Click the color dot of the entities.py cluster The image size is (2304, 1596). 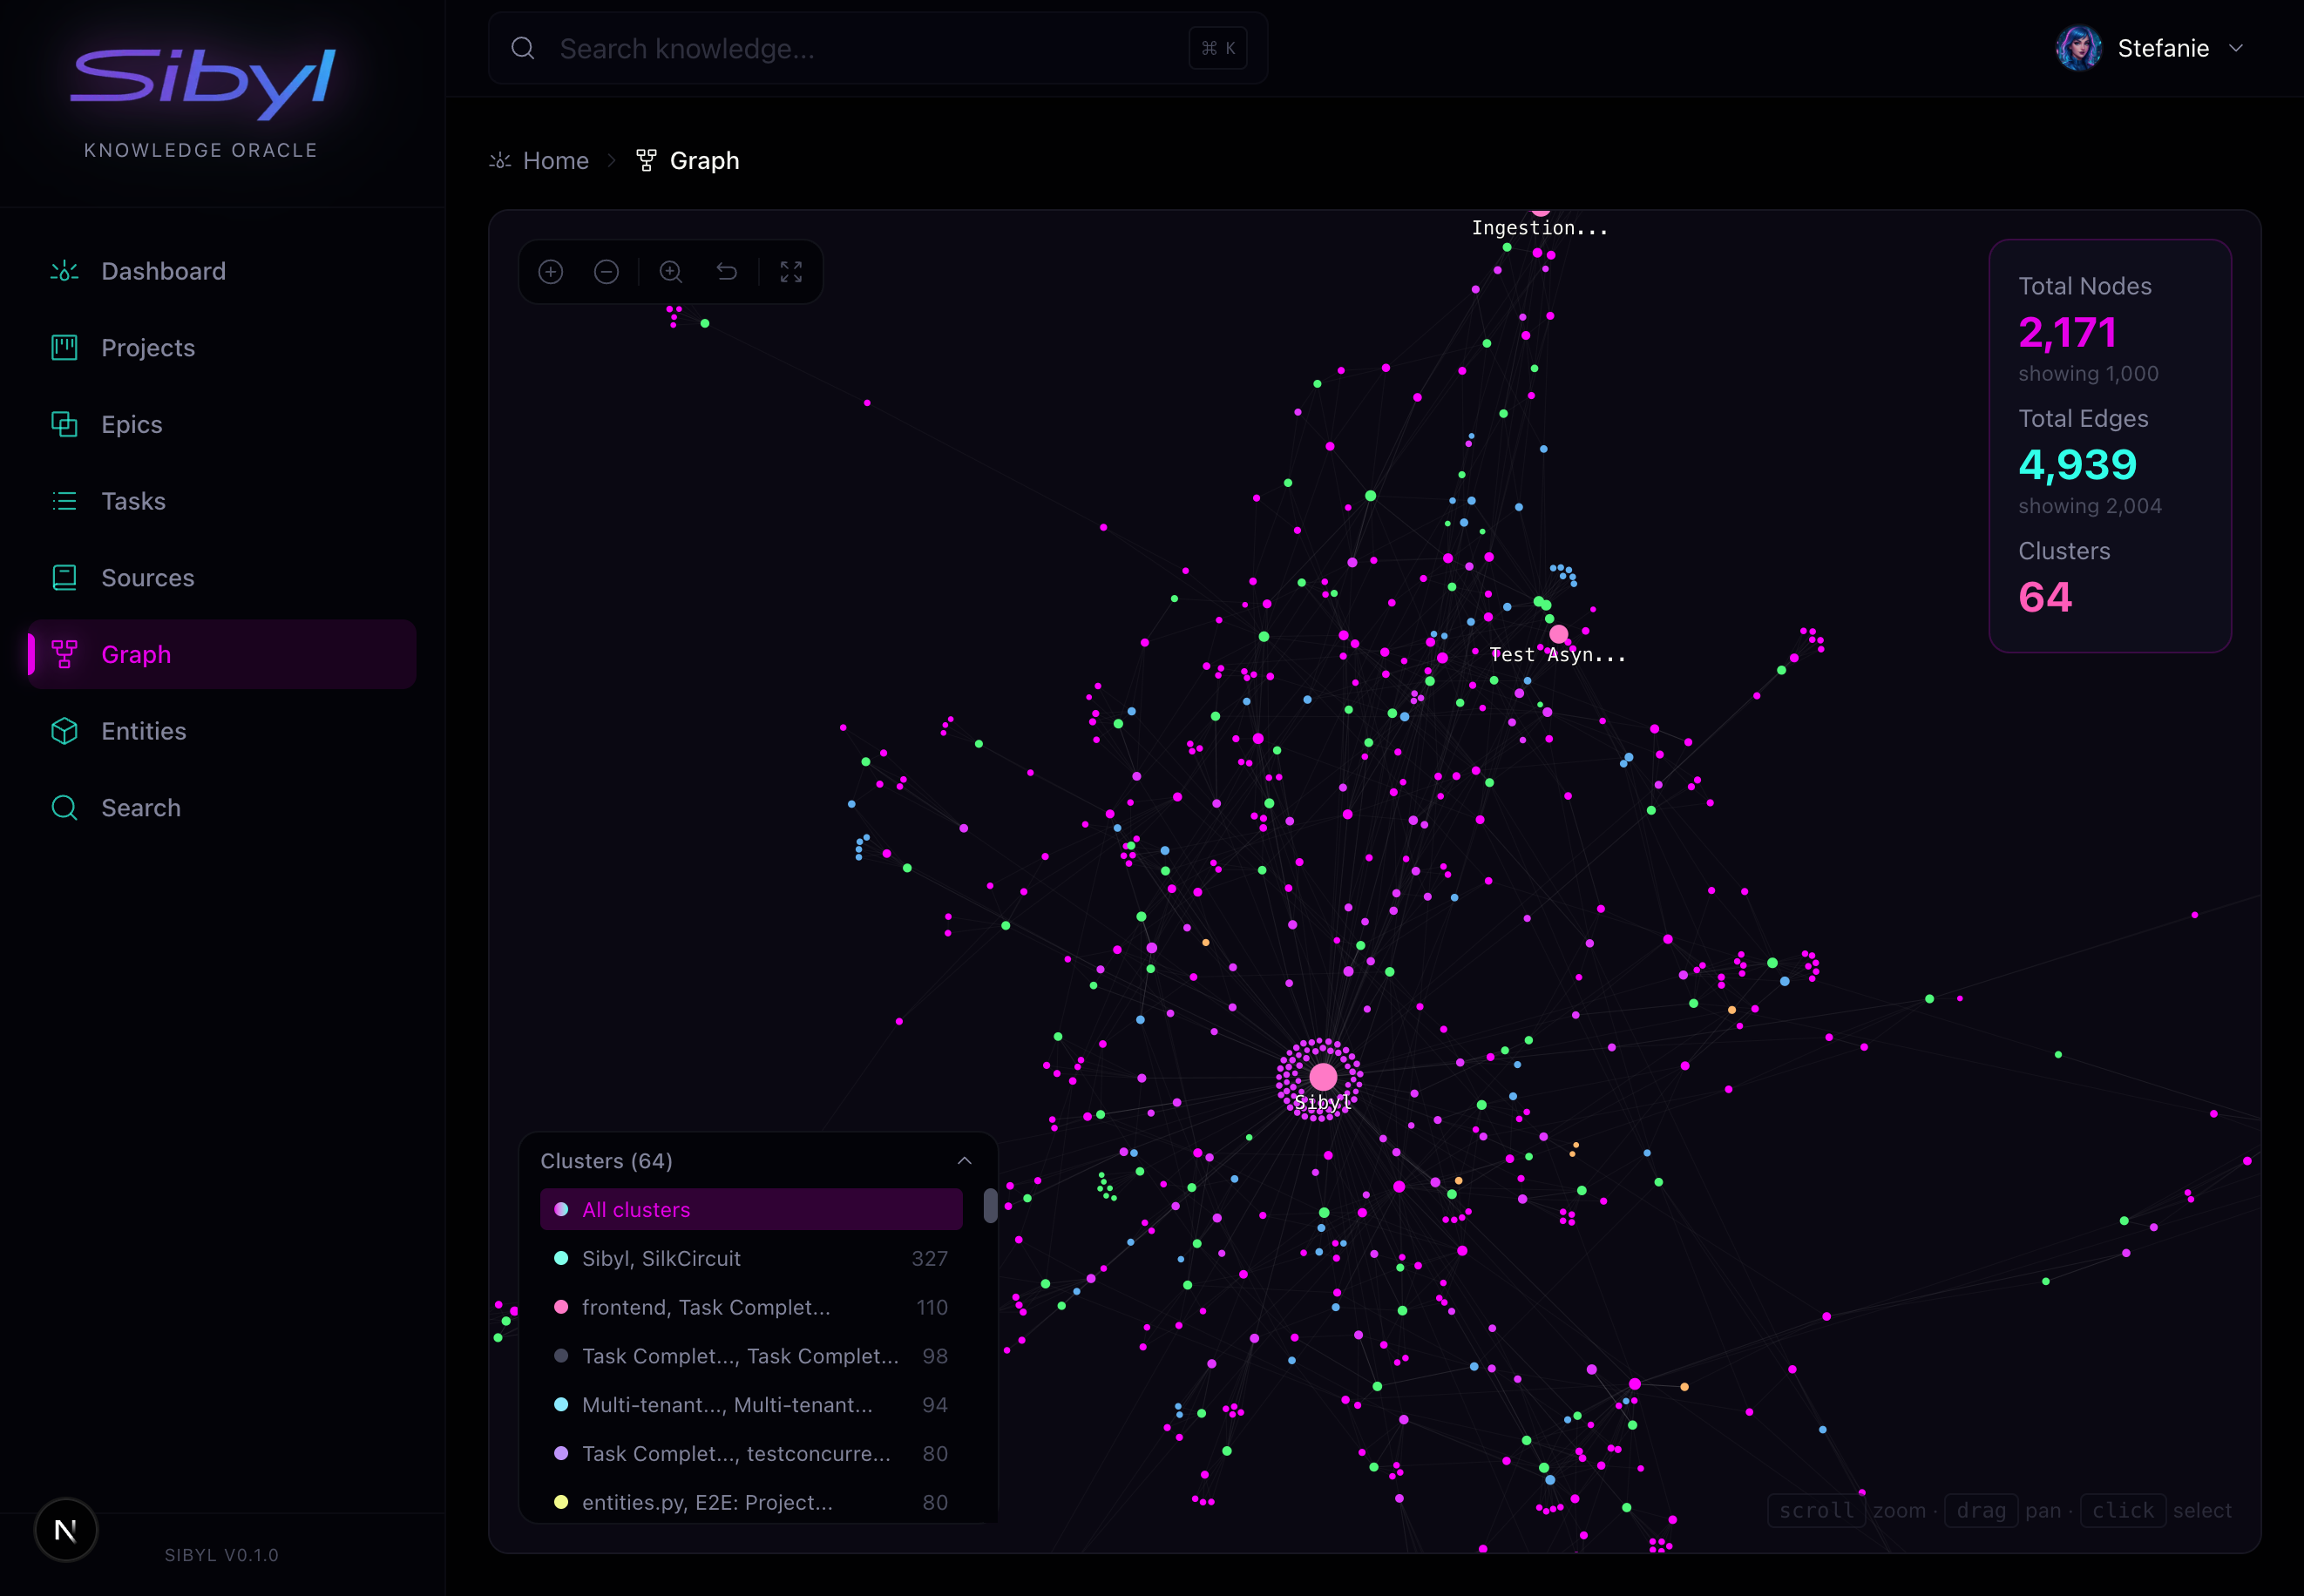click(561, 1502)
